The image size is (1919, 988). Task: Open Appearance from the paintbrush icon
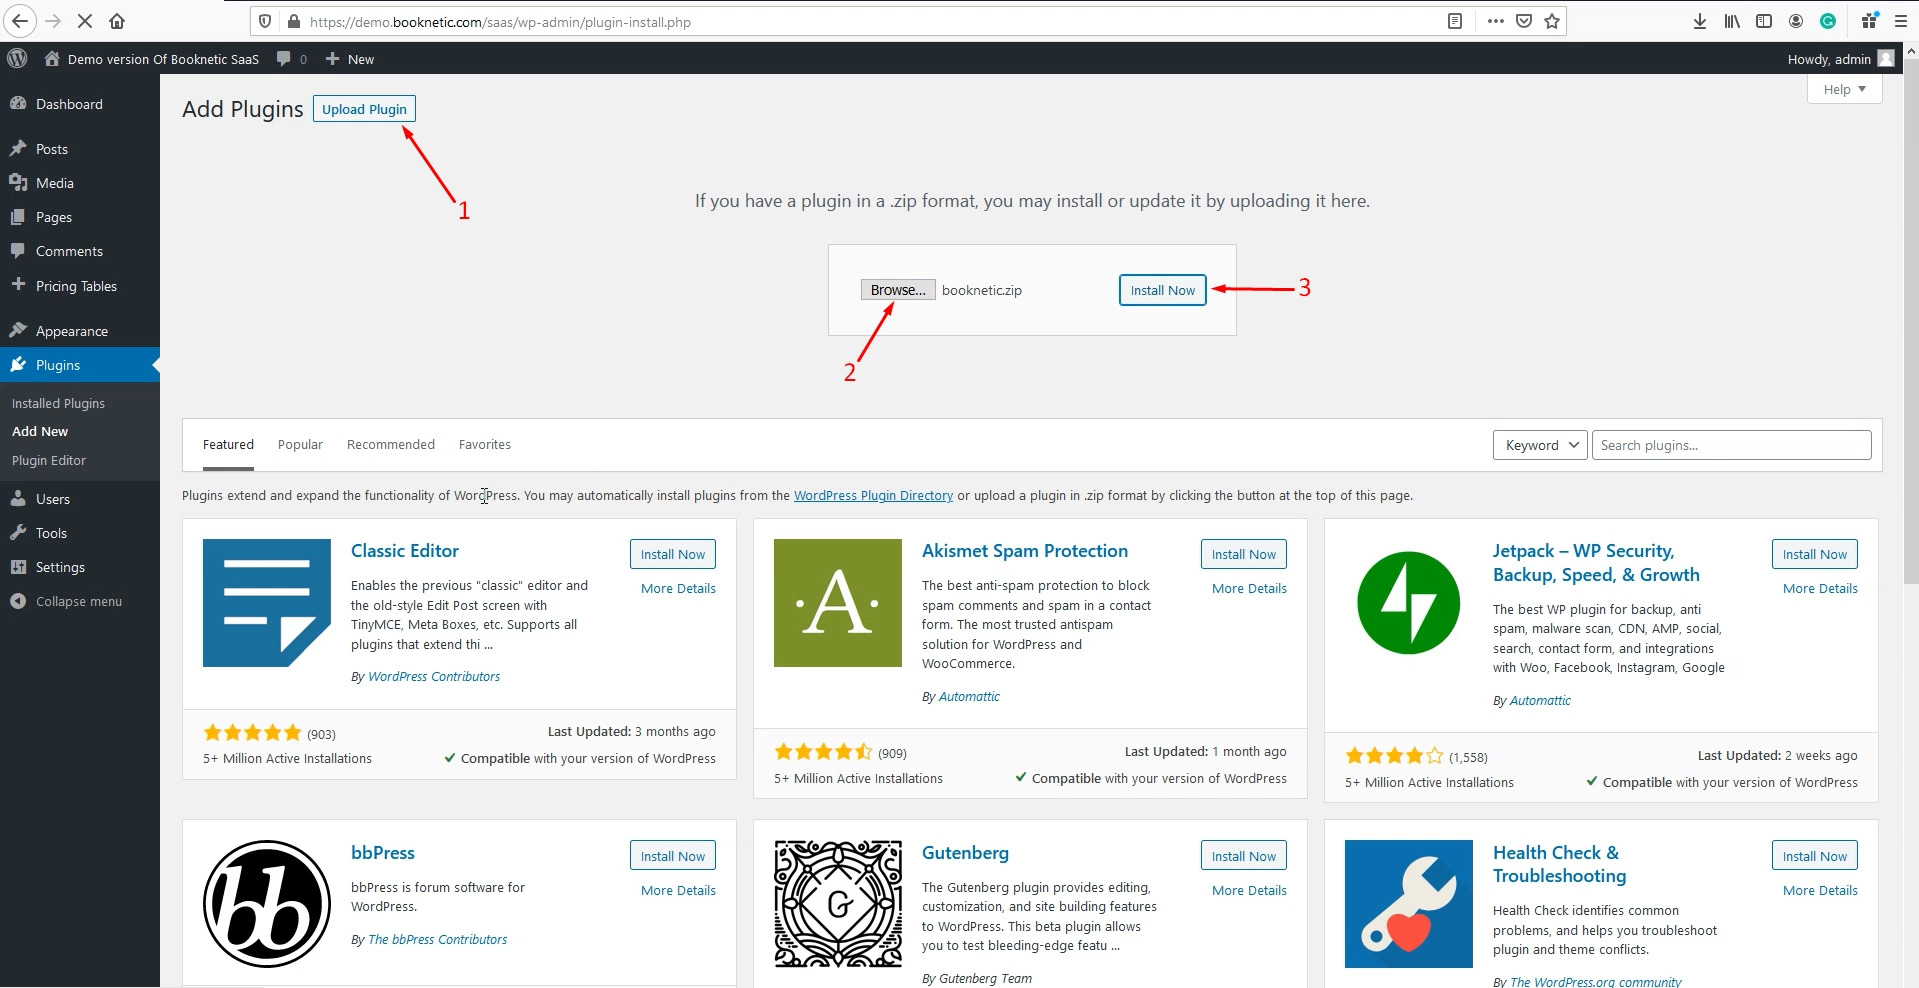(x=20, y=330)
